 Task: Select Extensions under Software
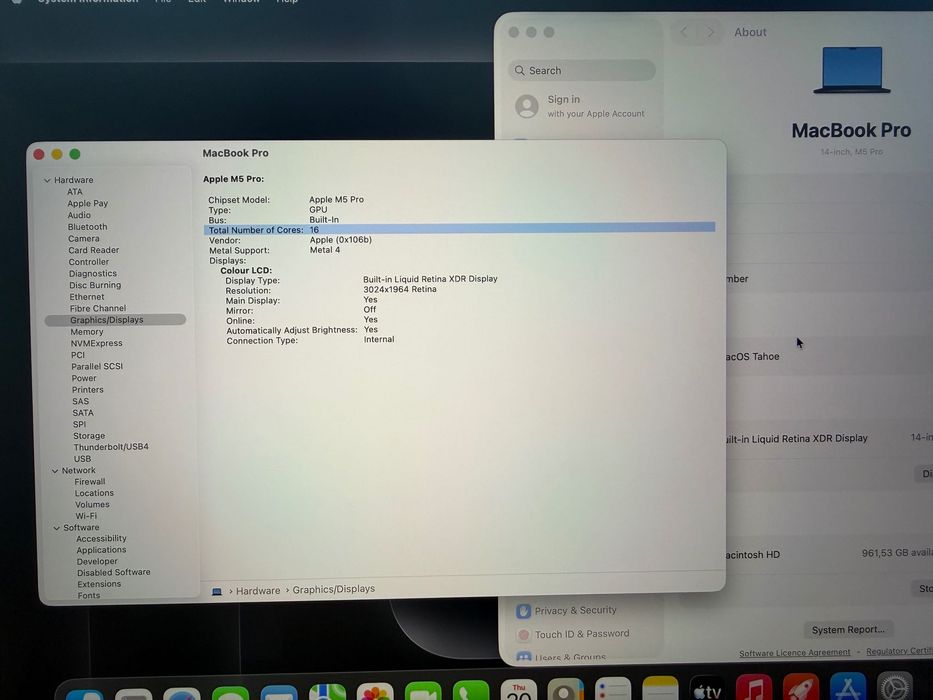point(99,584)
